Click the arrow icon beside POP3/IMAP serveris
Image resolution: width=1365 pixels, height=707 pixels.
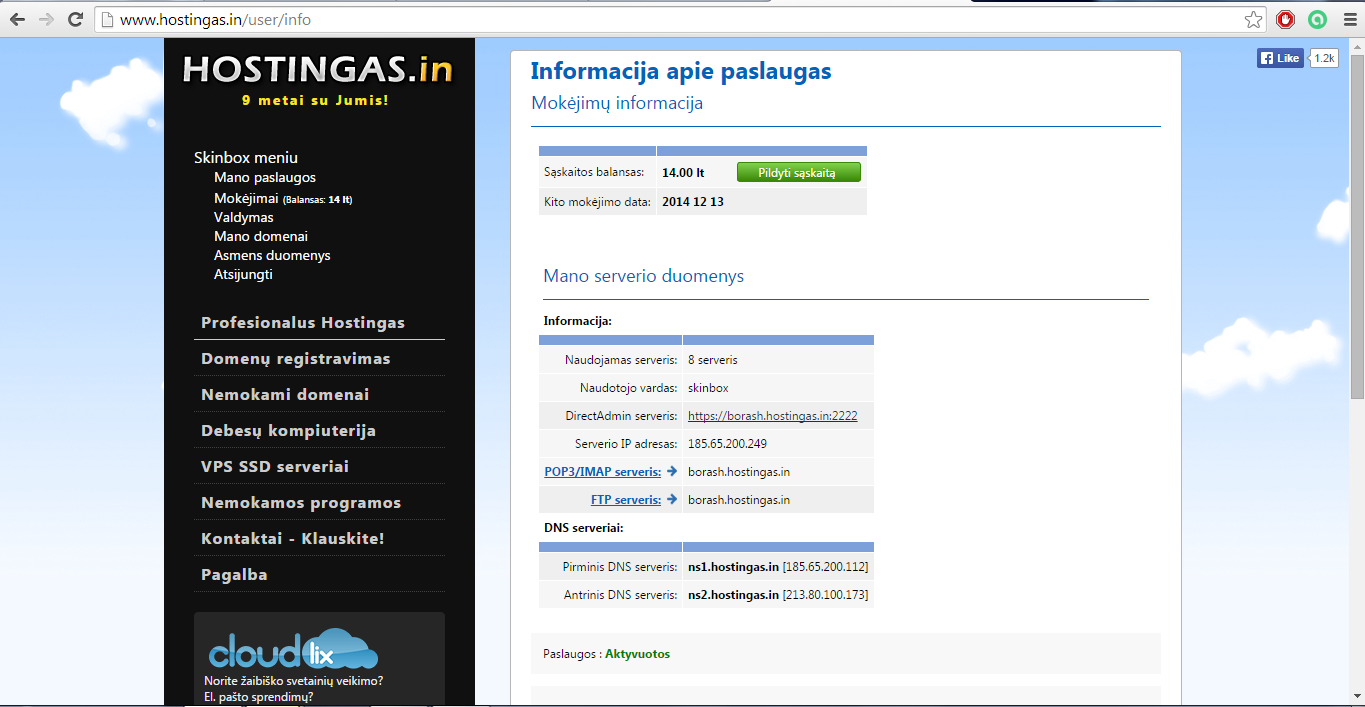coord(672,471)
